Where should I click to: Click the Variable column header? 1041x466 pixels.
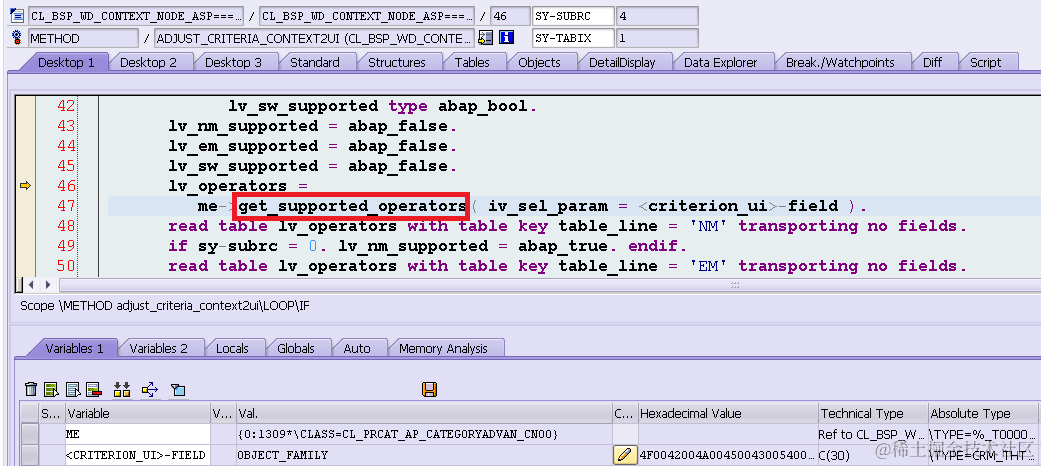click(x=137, y=413)
